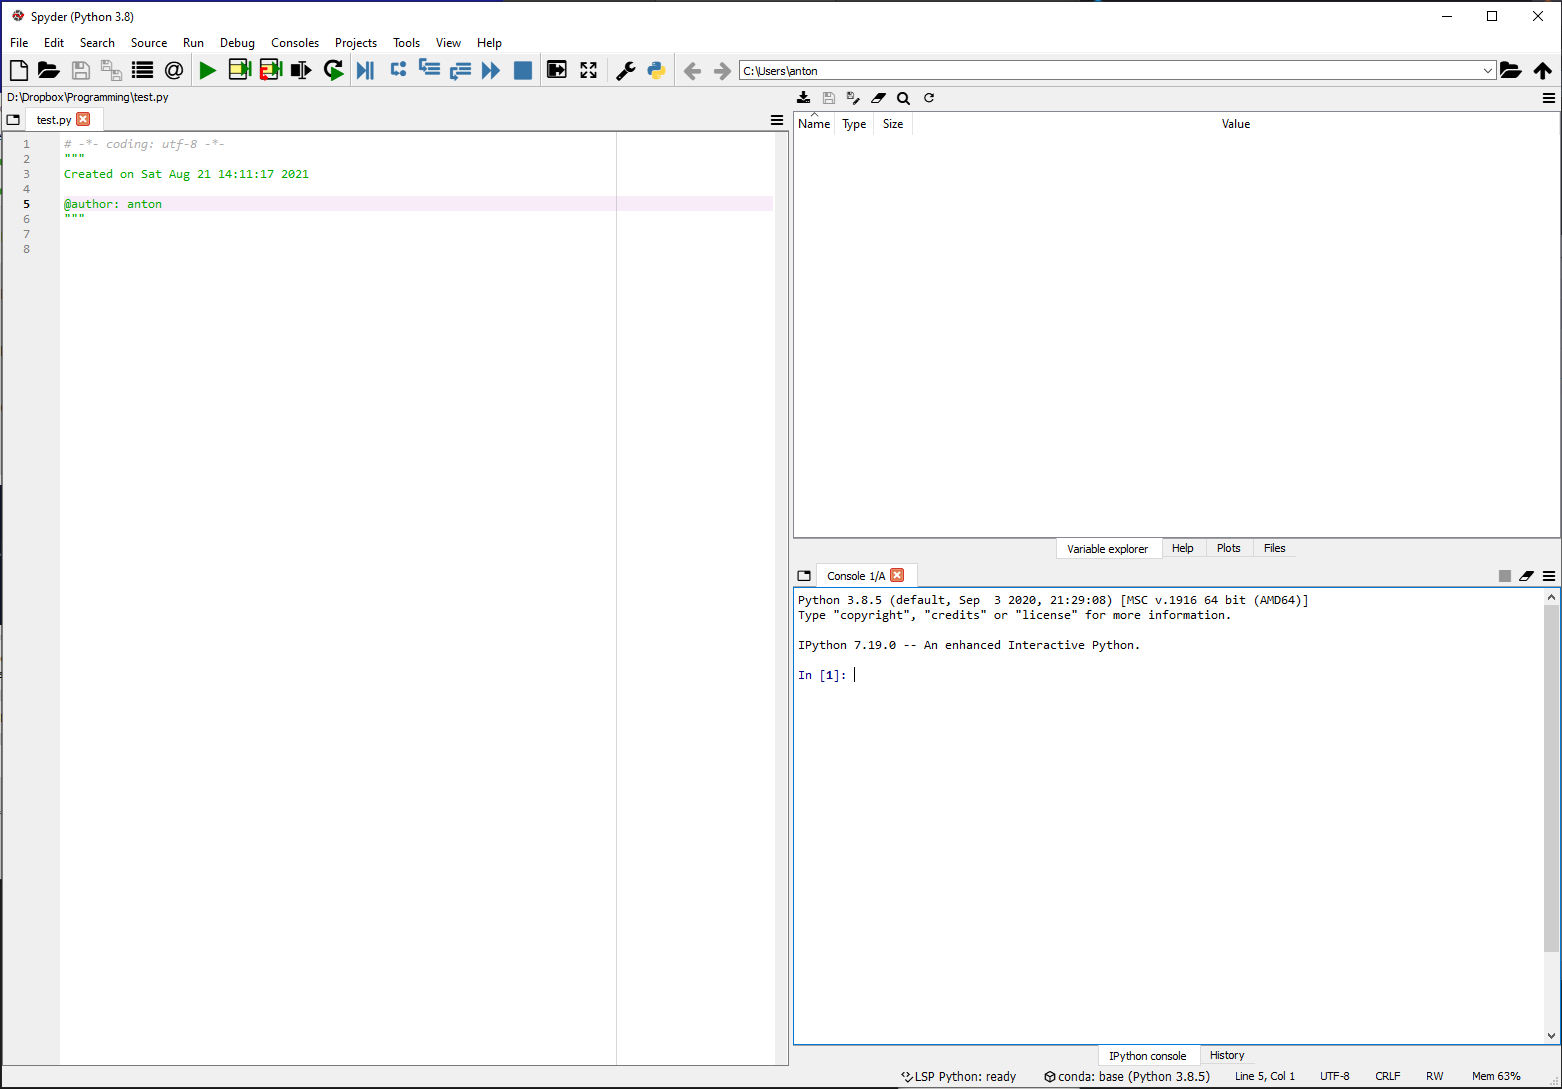Screen dimensions: 1562x1089
Task: Go back with left arrow icon
Action: tap(692, 71)
